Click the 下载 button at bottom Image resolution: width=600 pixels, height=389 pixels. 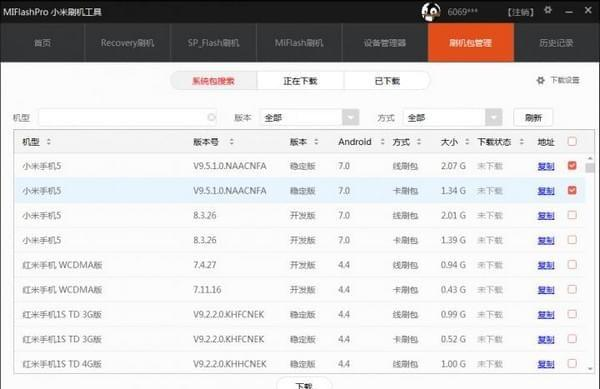tap(304, 384)
